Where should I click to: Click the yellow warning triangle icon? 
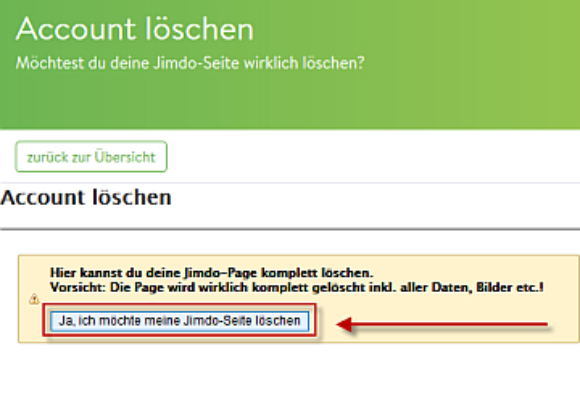click(34, 299)
